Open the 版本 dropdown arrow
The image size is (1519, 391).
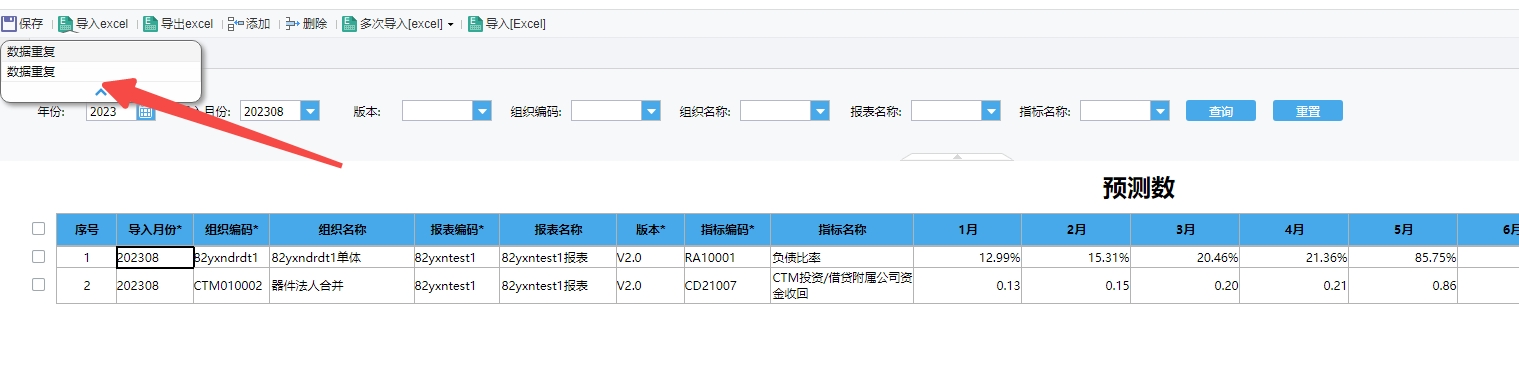(x=482, y=111)
